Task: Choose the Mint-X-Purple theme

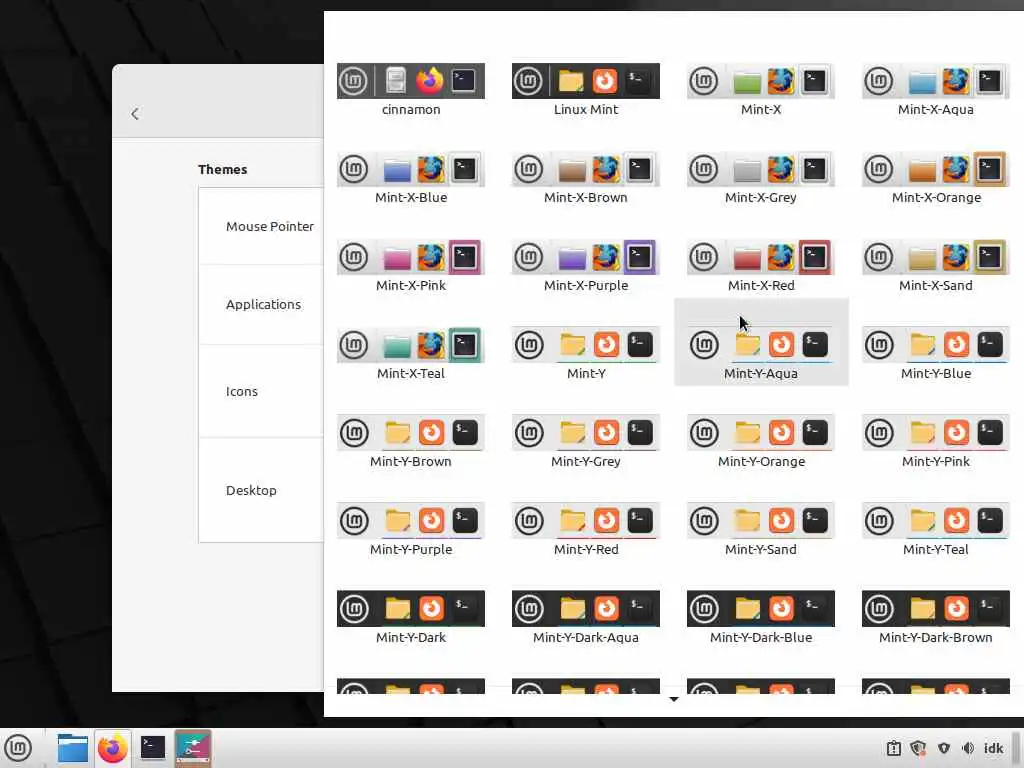Action: click(586, 266)
